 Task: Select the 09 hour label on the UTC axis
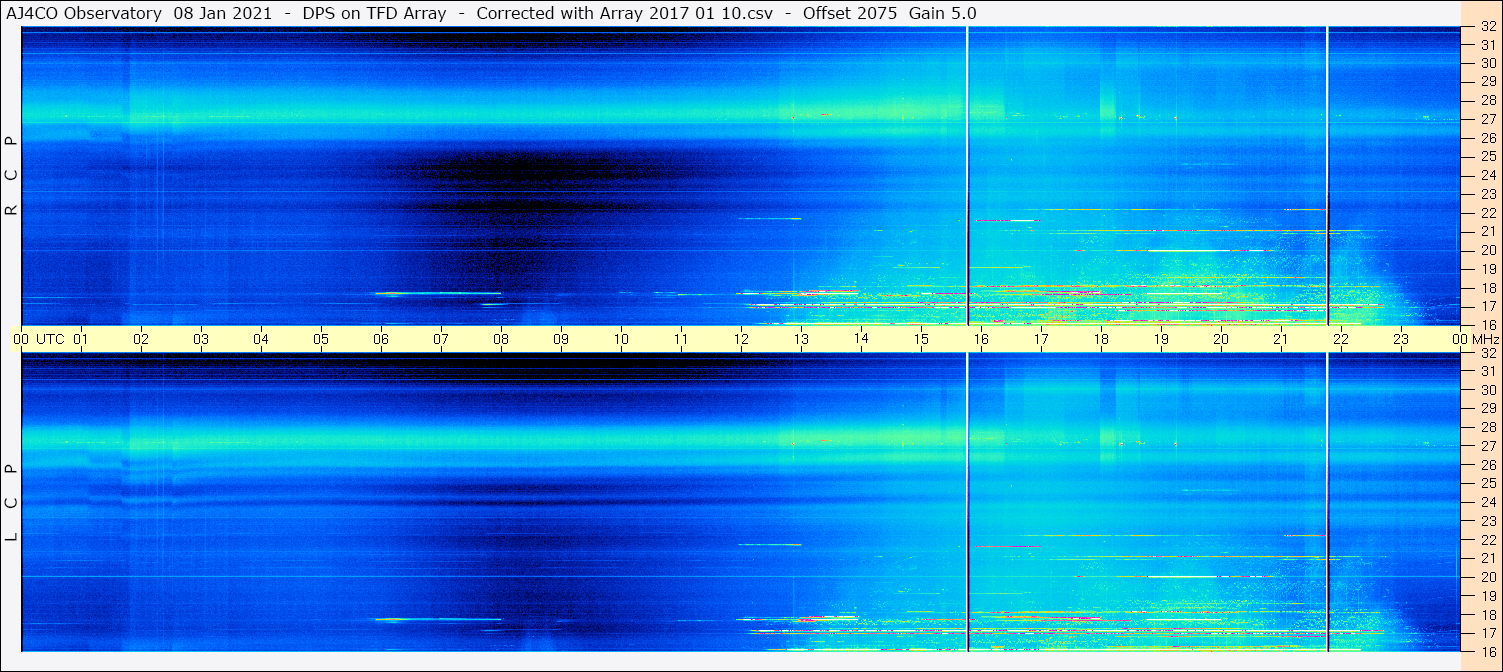click(x=561, y=339)
